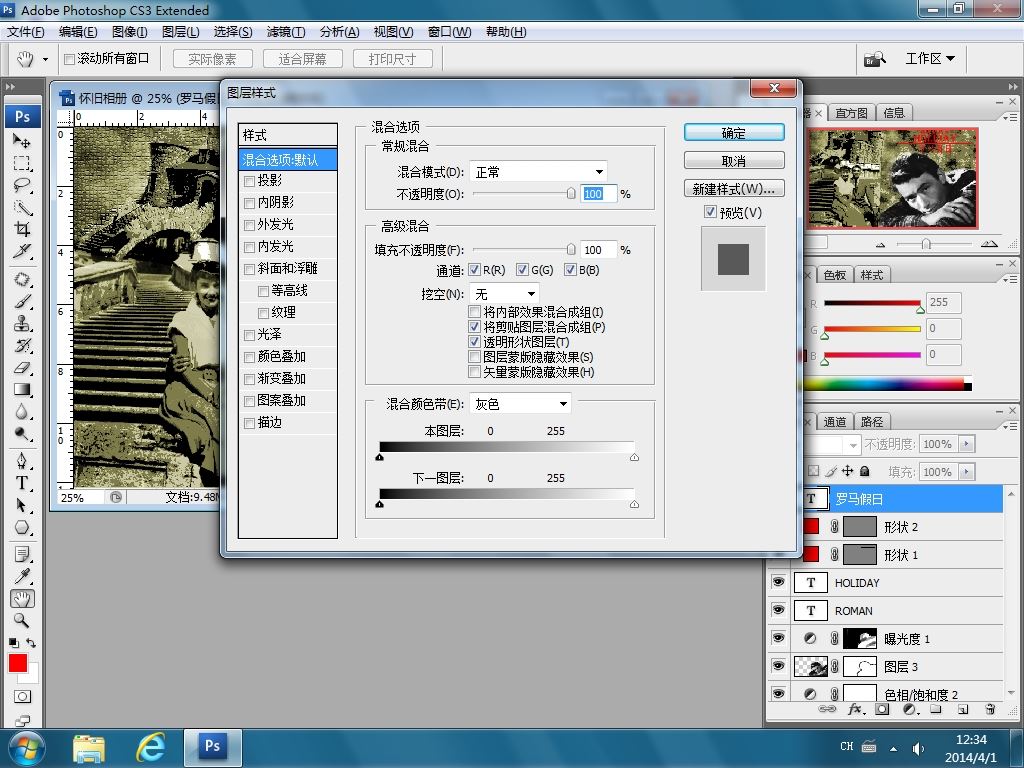1024x768 pixels.
Task: Switch to the 直方图 tab
Action: (x=851, y=113)
